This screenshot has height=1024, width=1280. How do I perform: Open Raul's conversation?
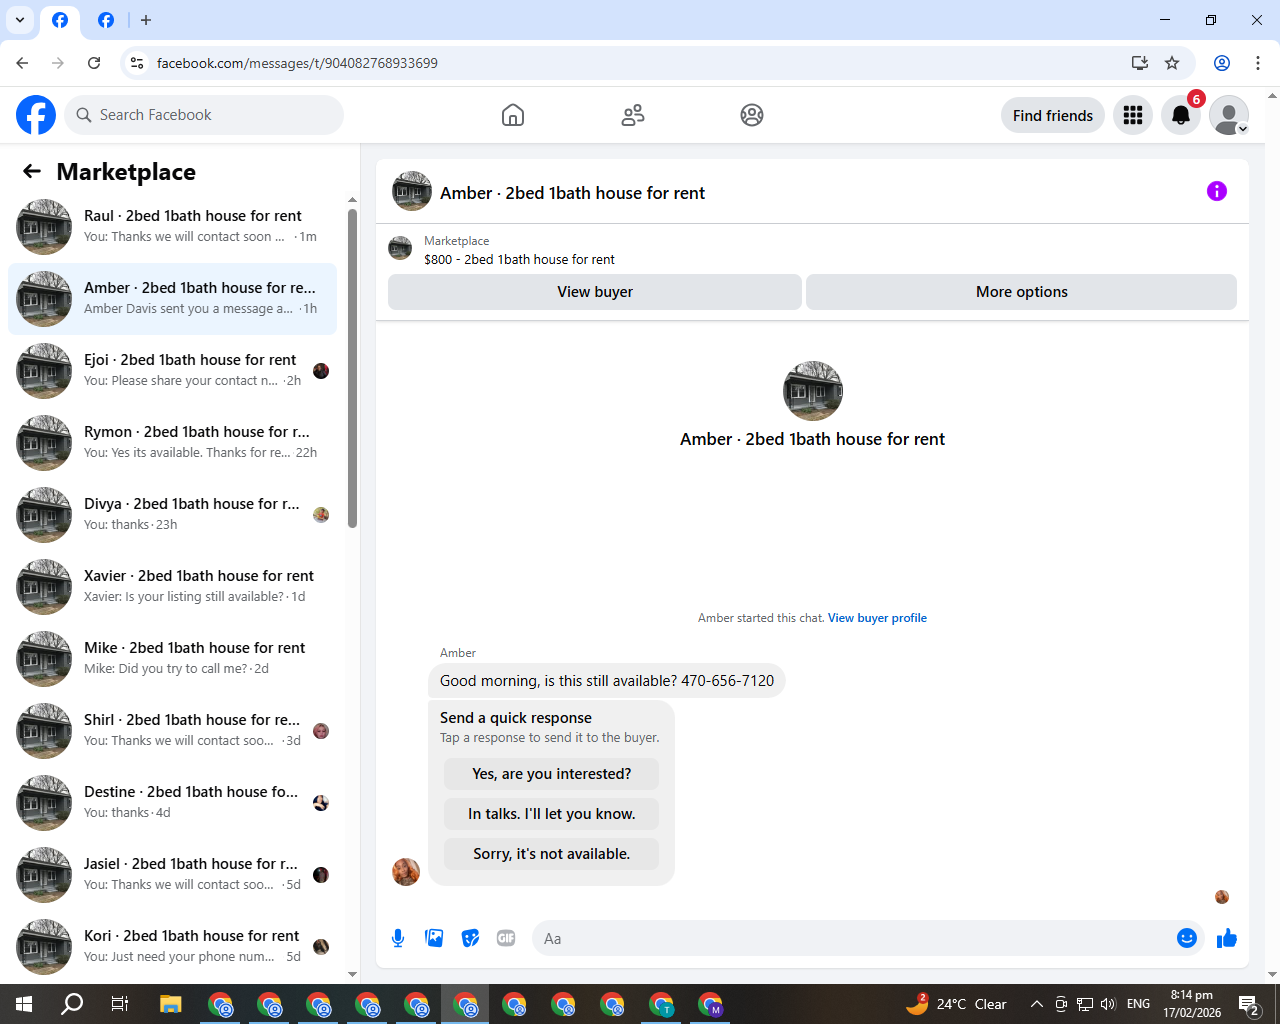(172, 227)
